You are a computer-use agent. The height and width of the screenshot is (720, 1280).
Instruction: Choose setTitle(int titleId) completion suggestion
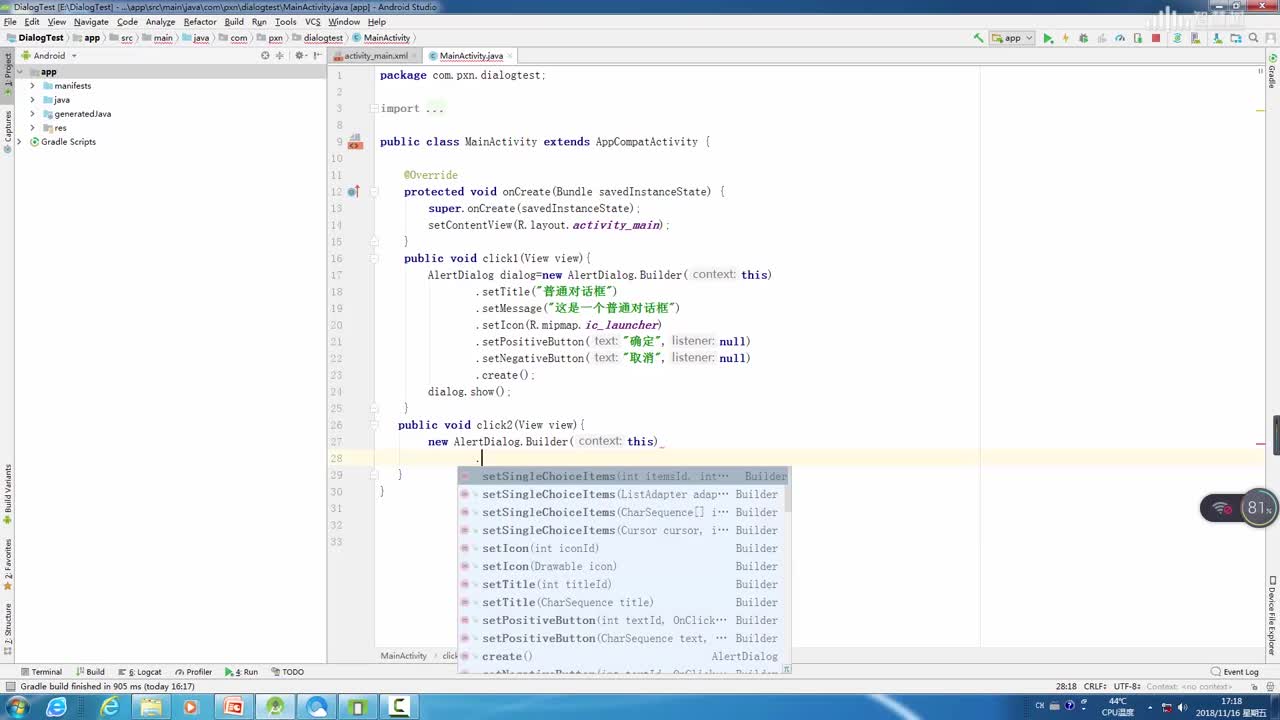(622, 584)
